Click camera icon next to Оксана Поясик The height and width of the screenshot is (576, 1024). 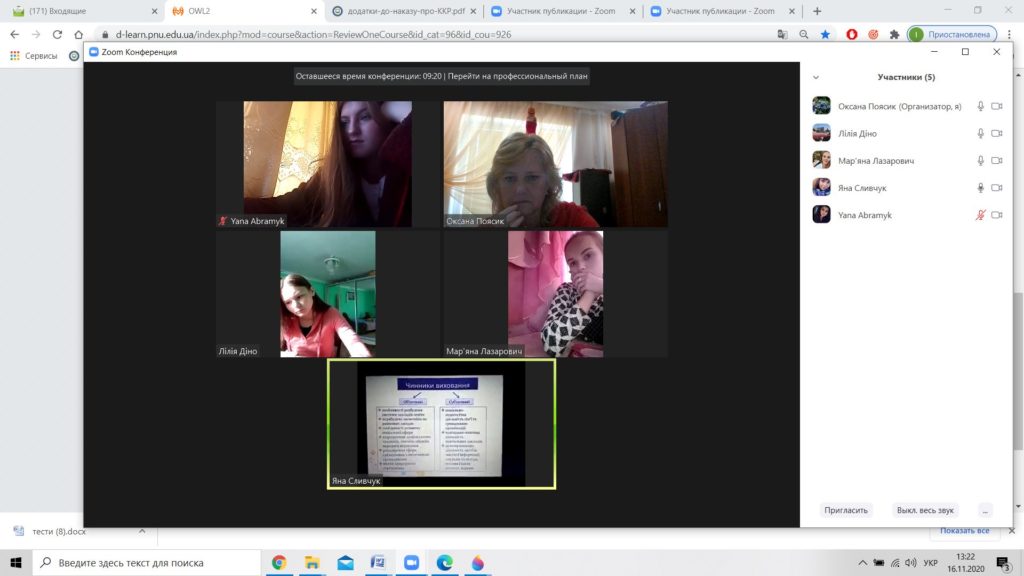pos(996,106)
